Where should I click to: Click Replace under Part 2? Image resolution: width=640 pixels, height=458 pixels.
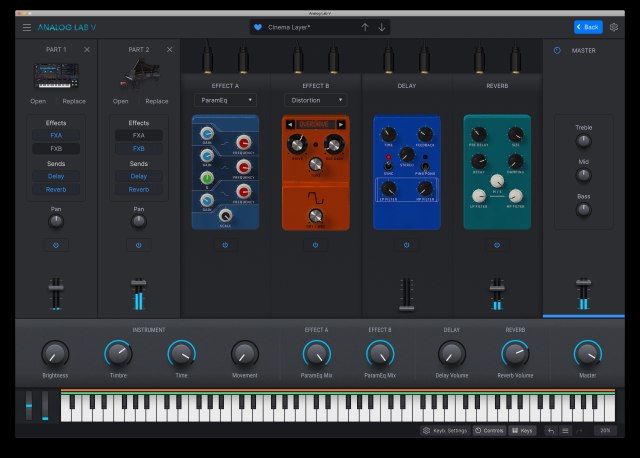coord(157,101)
